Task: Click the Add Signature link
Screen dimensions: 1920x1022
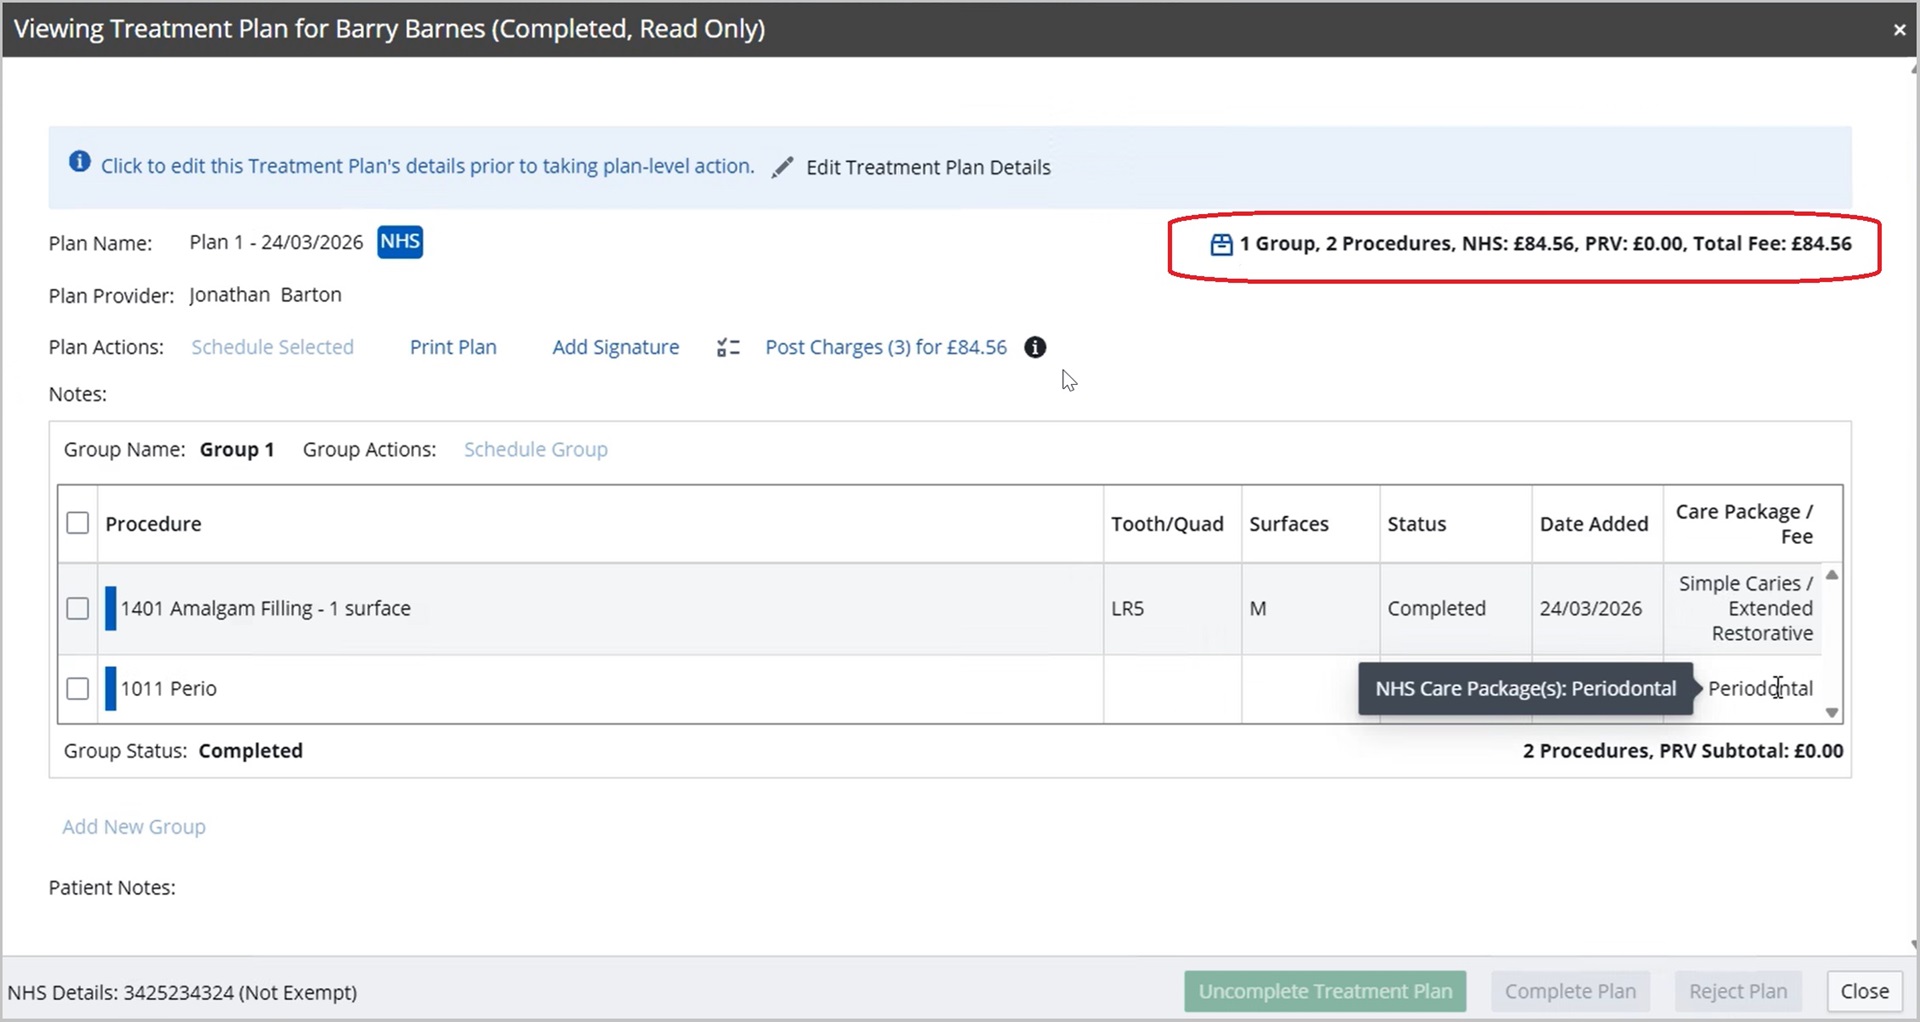Action: (x=615, y=348)
